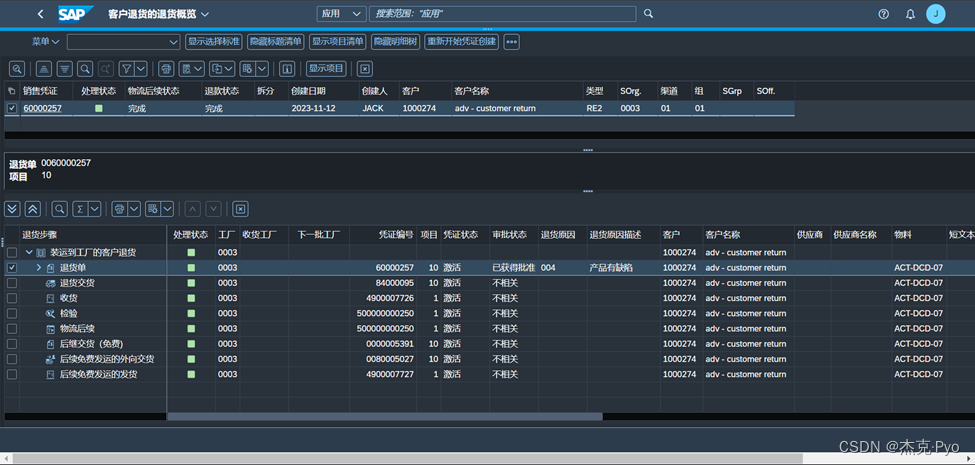Click layout icon in lower tree toolbar
Image resolution: width=975 pixels, height=465 pixels.
click(153, 209)
